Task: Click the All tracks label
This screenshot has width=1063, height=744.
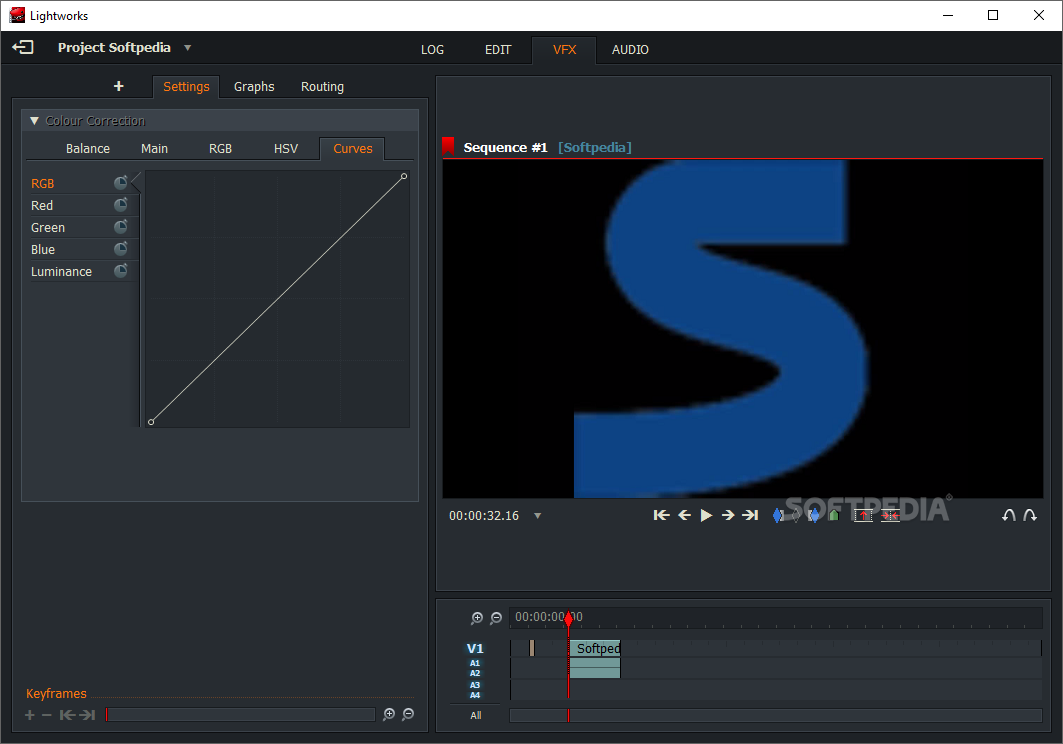Action: point(476,716)
